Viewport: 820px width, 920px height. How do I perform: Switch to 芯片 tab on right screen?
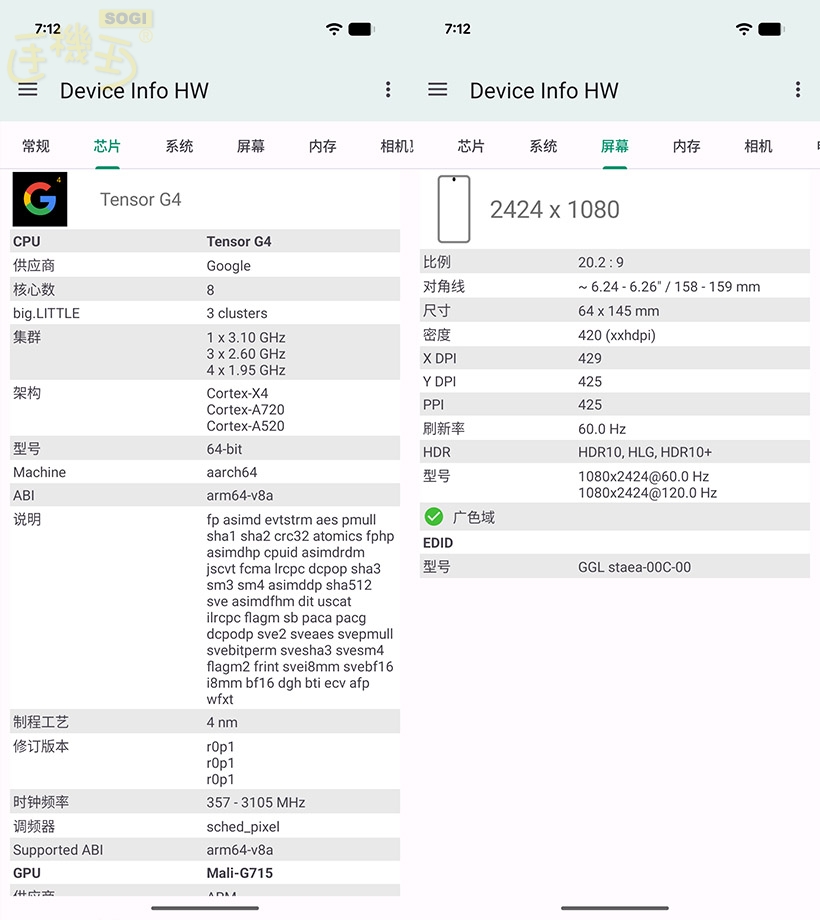pos(471,146)
